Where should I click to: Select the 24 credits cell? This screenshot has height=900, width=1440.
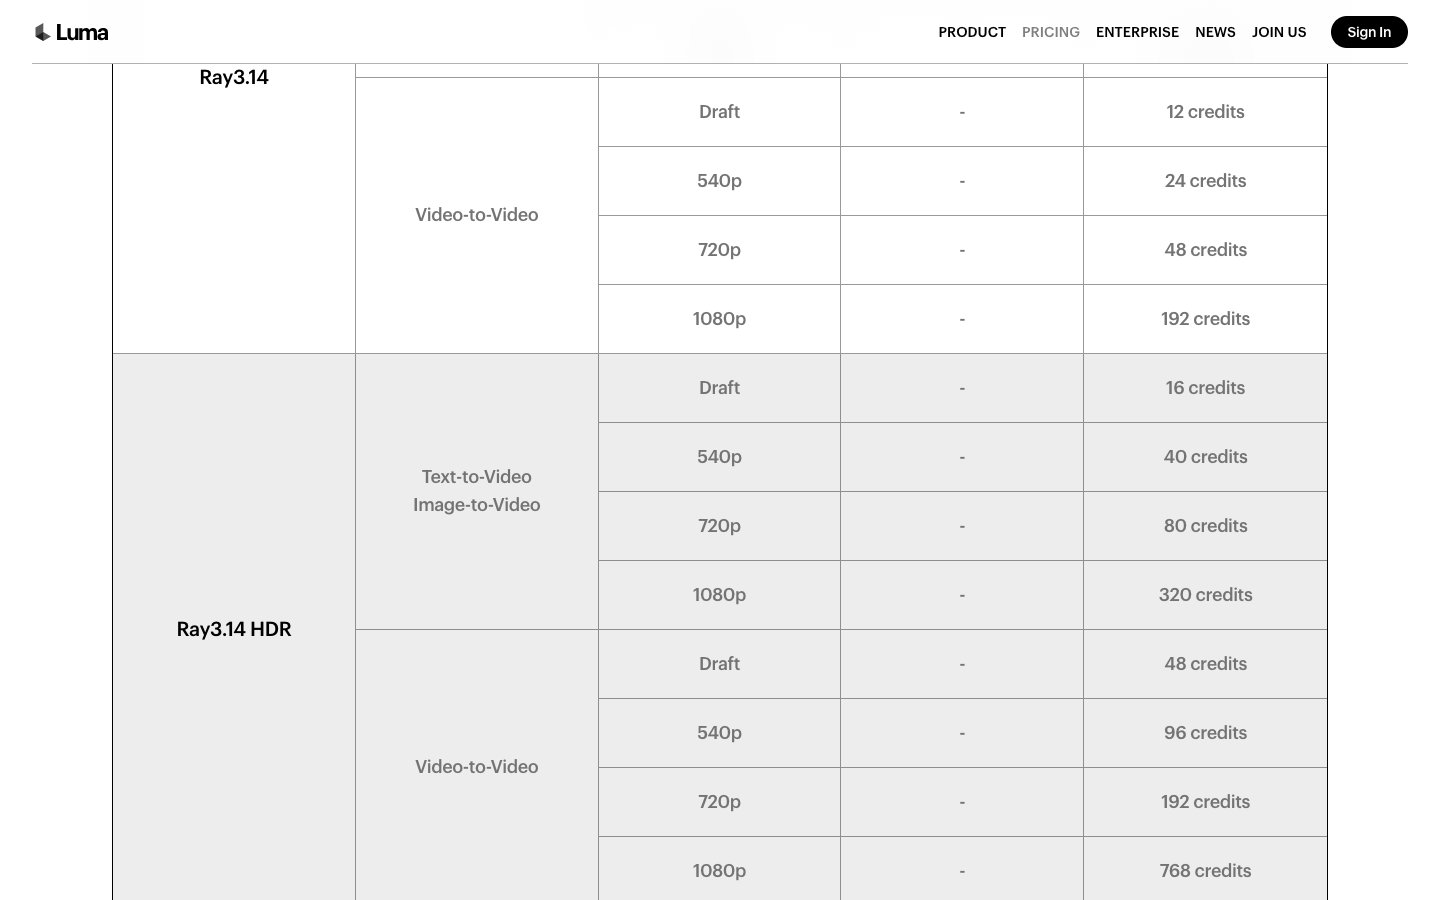point(1205,181)
